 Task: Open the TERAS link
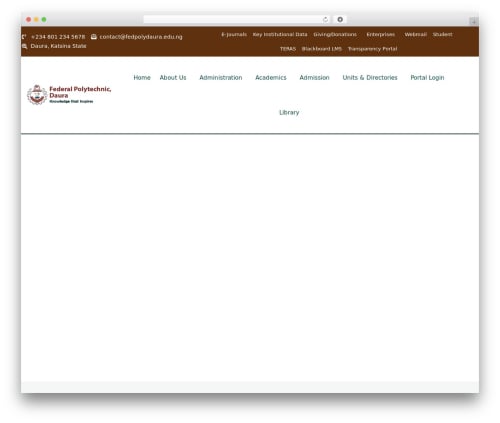tap(288, 49)
